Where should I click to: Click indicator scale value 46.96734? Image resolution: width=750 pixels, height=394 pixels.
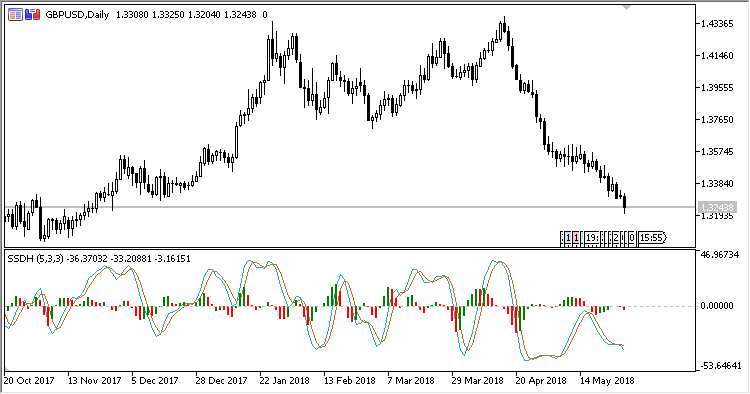point(720,255)
